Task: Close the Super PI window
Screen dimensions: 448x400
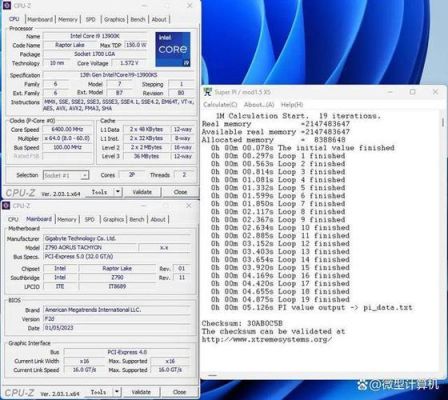Action: click(435, 92)
